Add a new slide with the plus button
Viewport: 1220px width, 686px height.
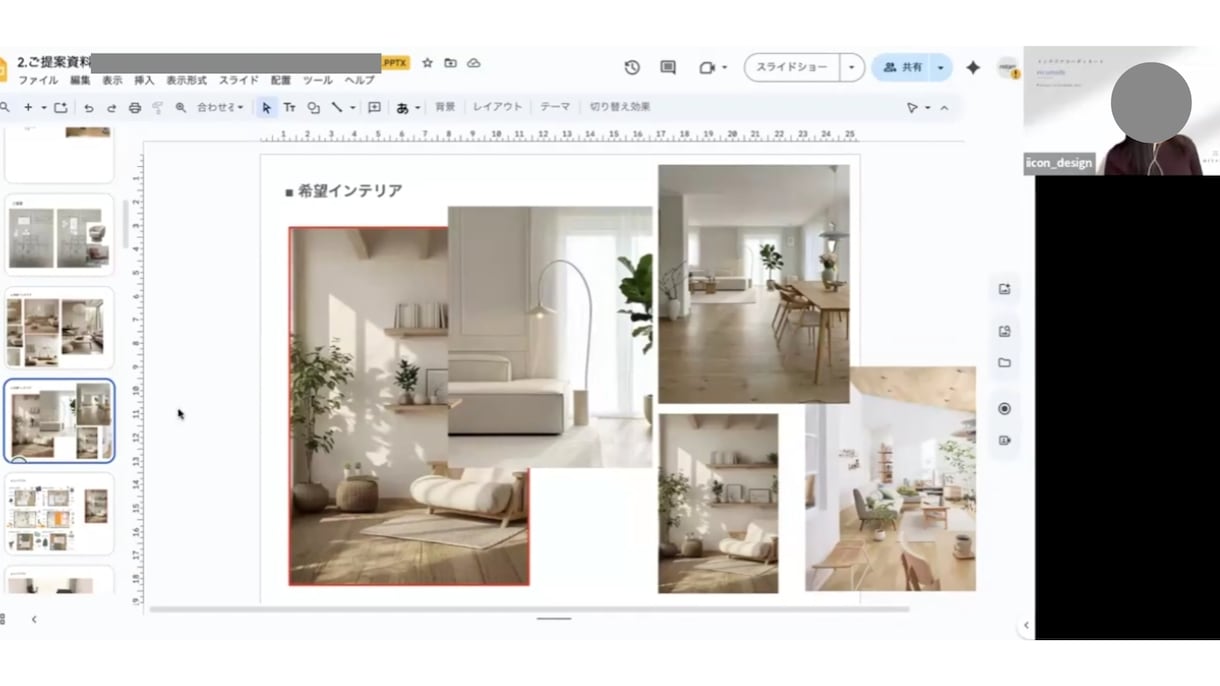[x=28, y=108]
